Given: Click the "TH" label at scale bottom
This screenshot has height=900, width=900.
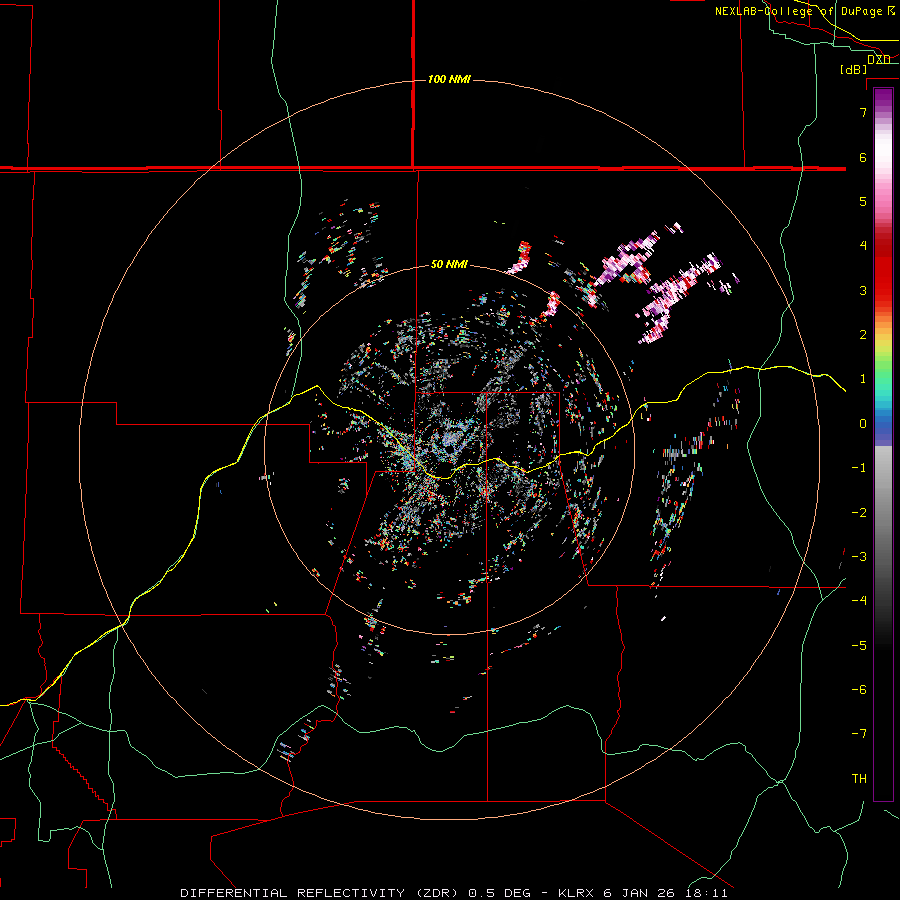Looking at the screenshot, I should pos(859,779).
